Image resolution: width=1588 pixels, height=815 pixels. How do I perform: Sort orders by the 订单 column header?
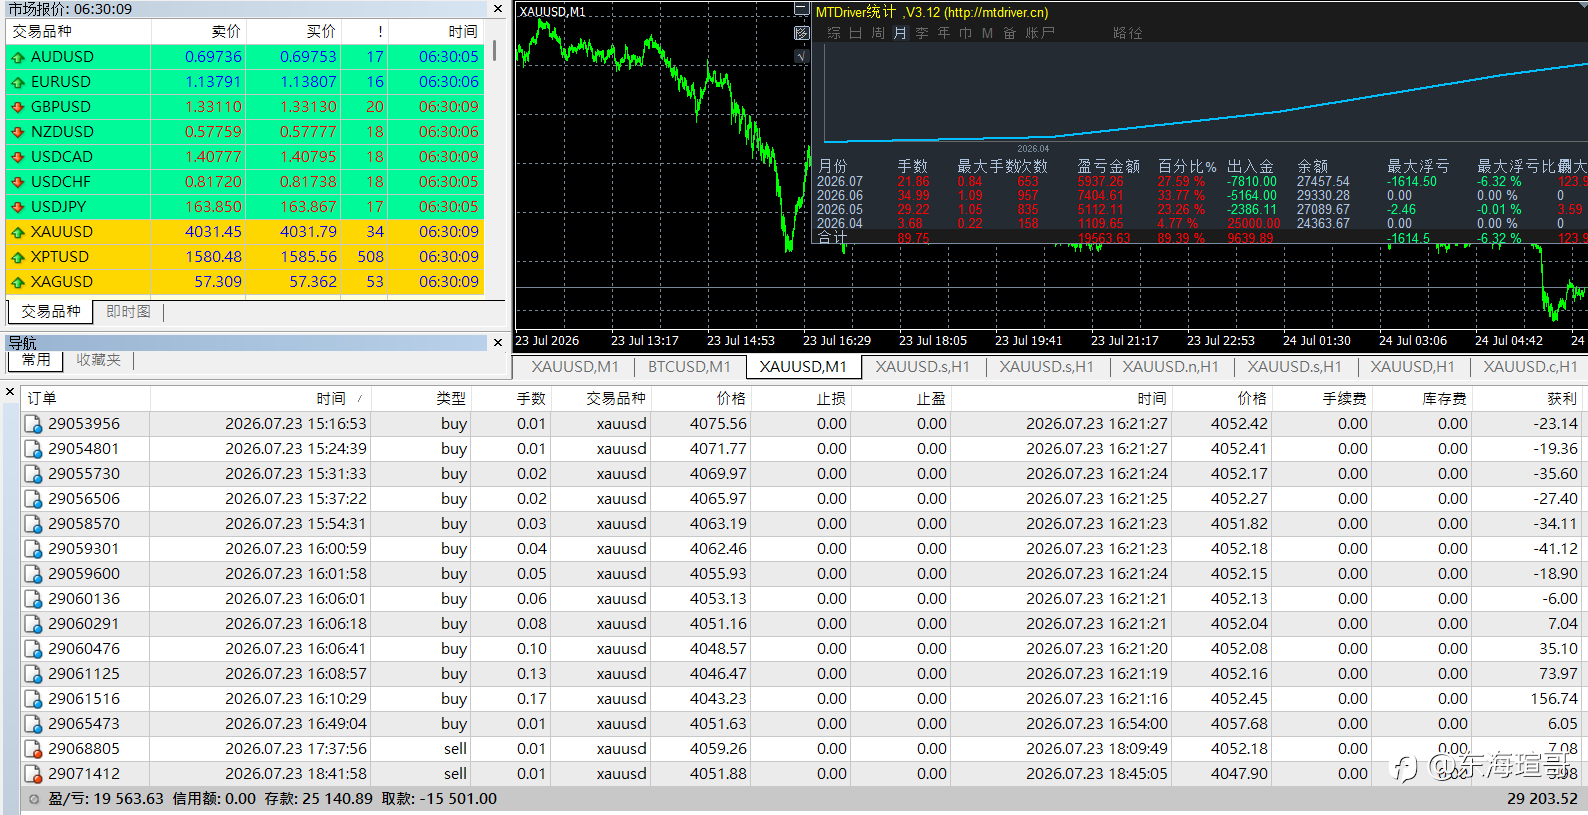click(x=42, y=399)
